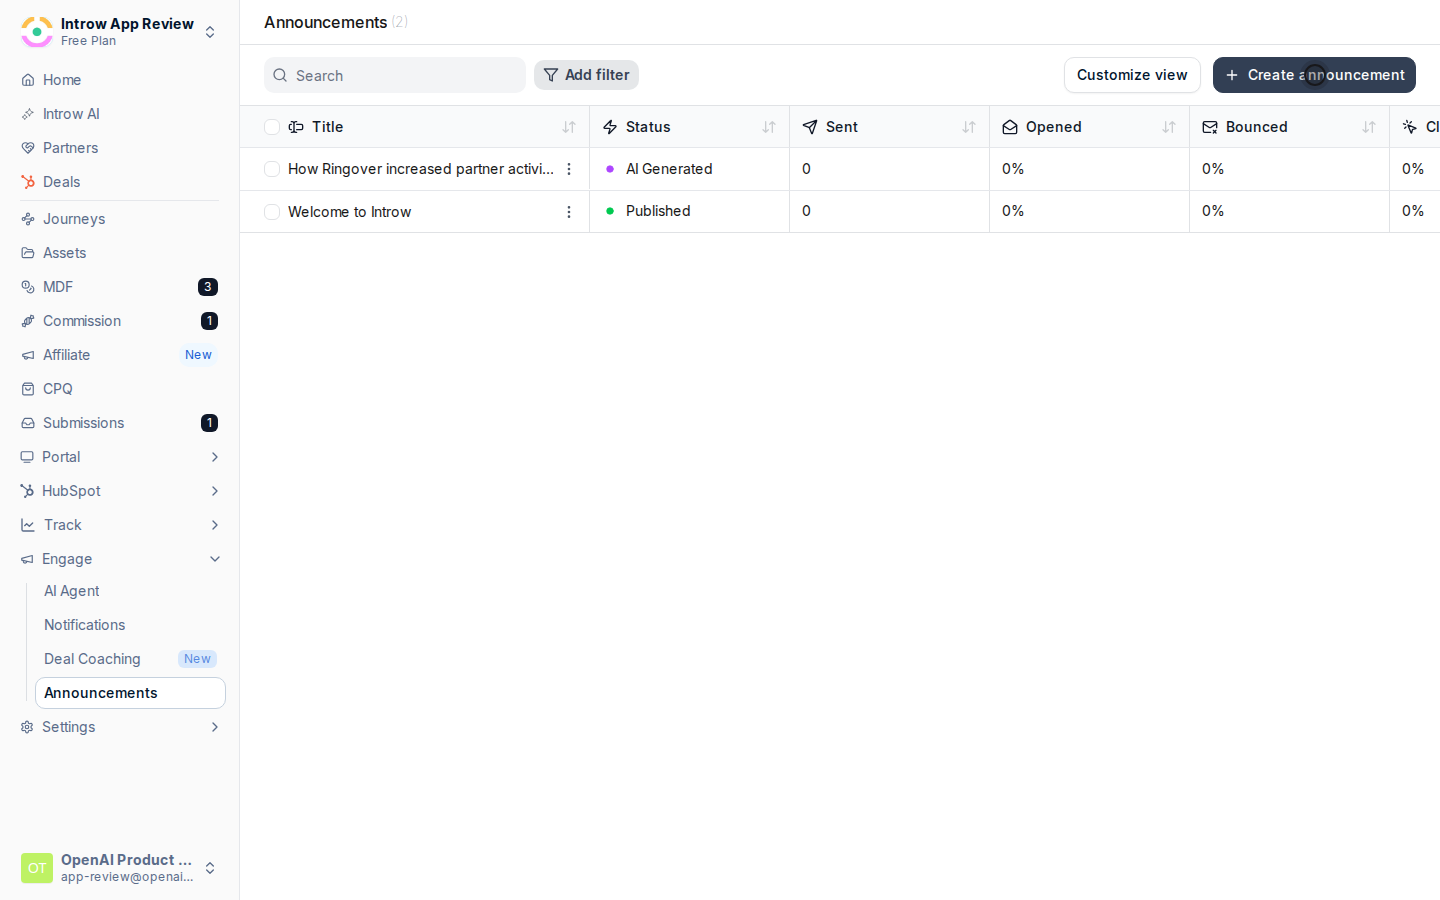Screen dimensions: 1440x900
Task: Collapse the Engage section chevron
Action: coord(214,559)
